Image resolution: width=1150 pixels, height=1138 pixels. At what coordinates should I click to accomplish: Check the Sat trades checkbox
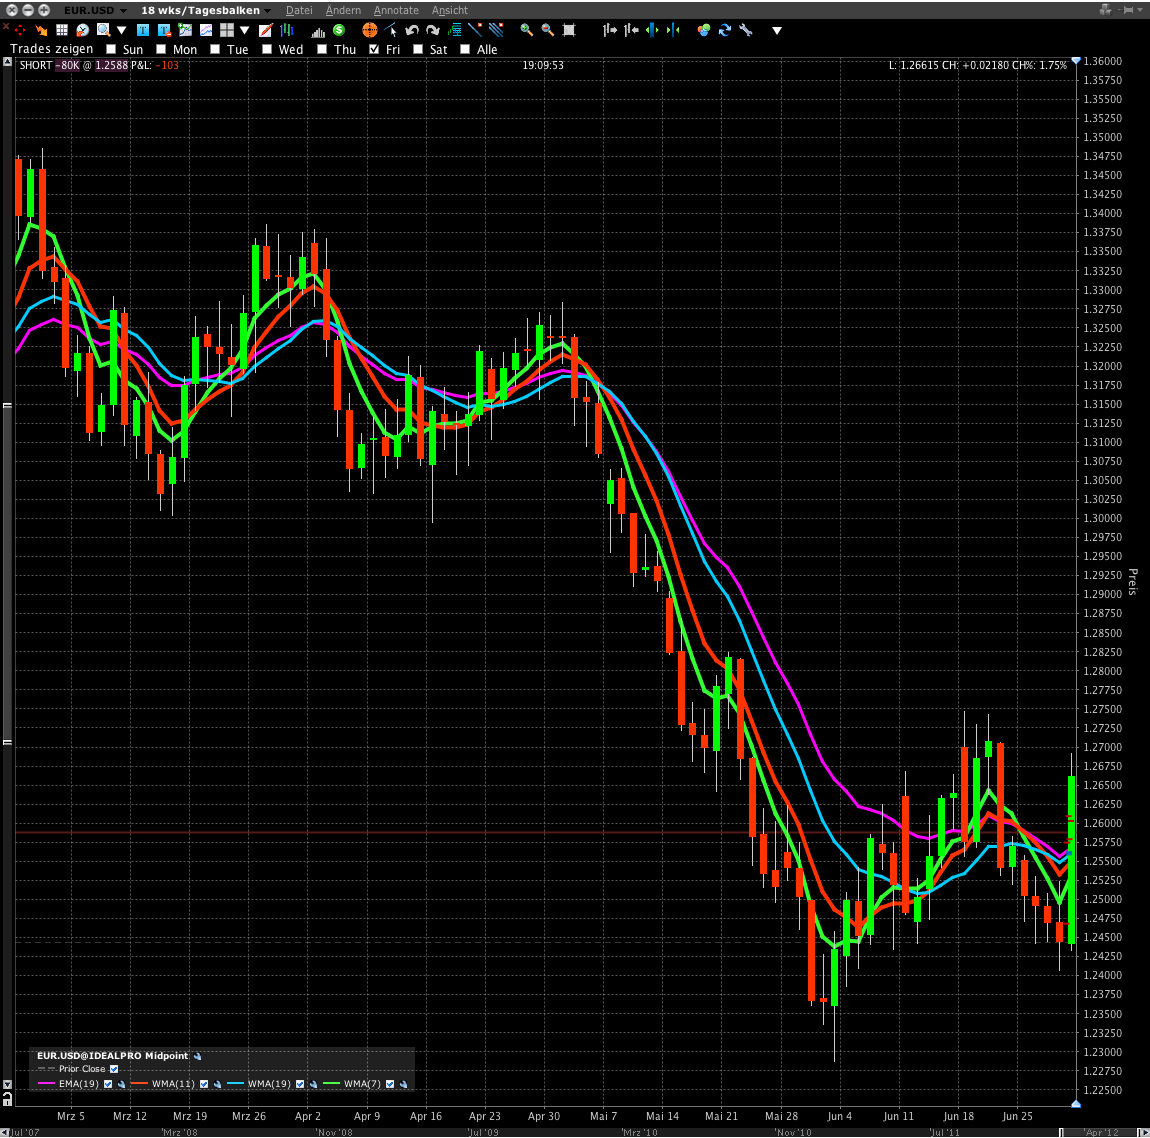tap(417, 49)
